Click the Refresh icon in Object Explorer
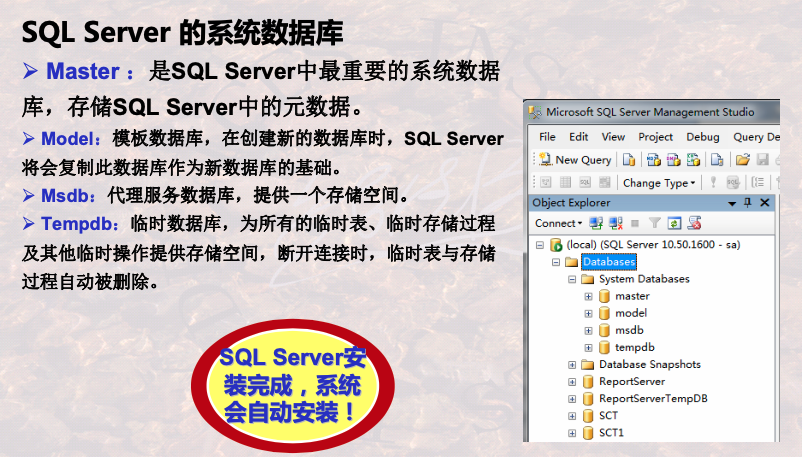 pyautogui.click(x=674, y=223)
